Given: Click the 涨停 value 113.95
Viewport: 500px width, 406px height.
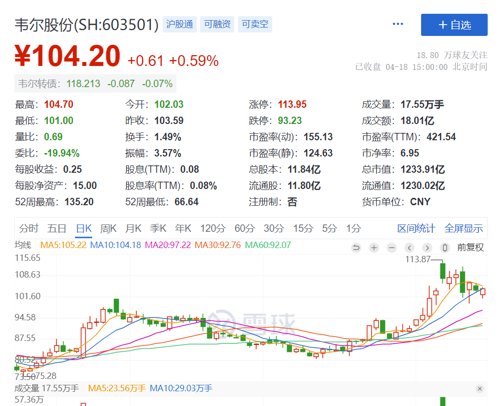Looking at the screenshot, I should [x=292, y=104].
